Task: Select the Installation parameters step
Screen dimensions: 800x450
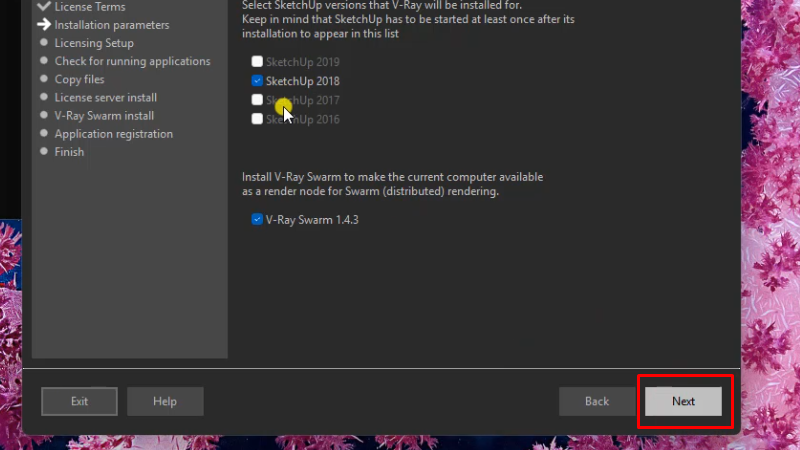Action: 112,25
